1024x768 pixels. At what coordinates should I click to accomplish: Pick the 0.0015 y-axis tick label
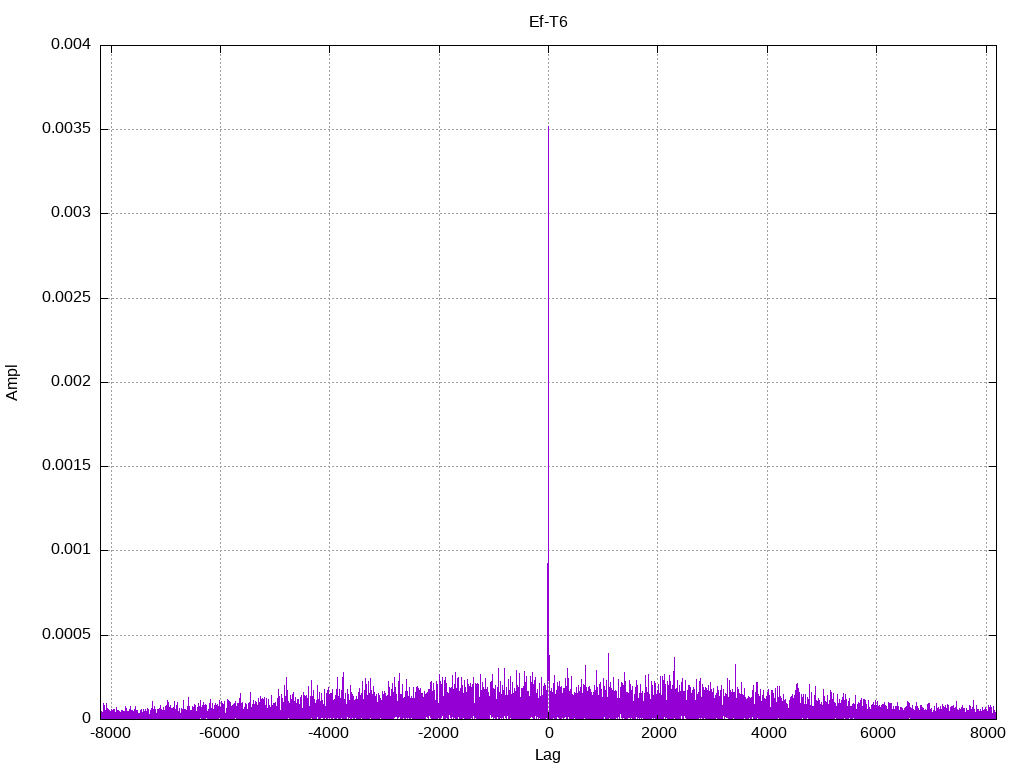pyautogui.click(x=66, y=466)
